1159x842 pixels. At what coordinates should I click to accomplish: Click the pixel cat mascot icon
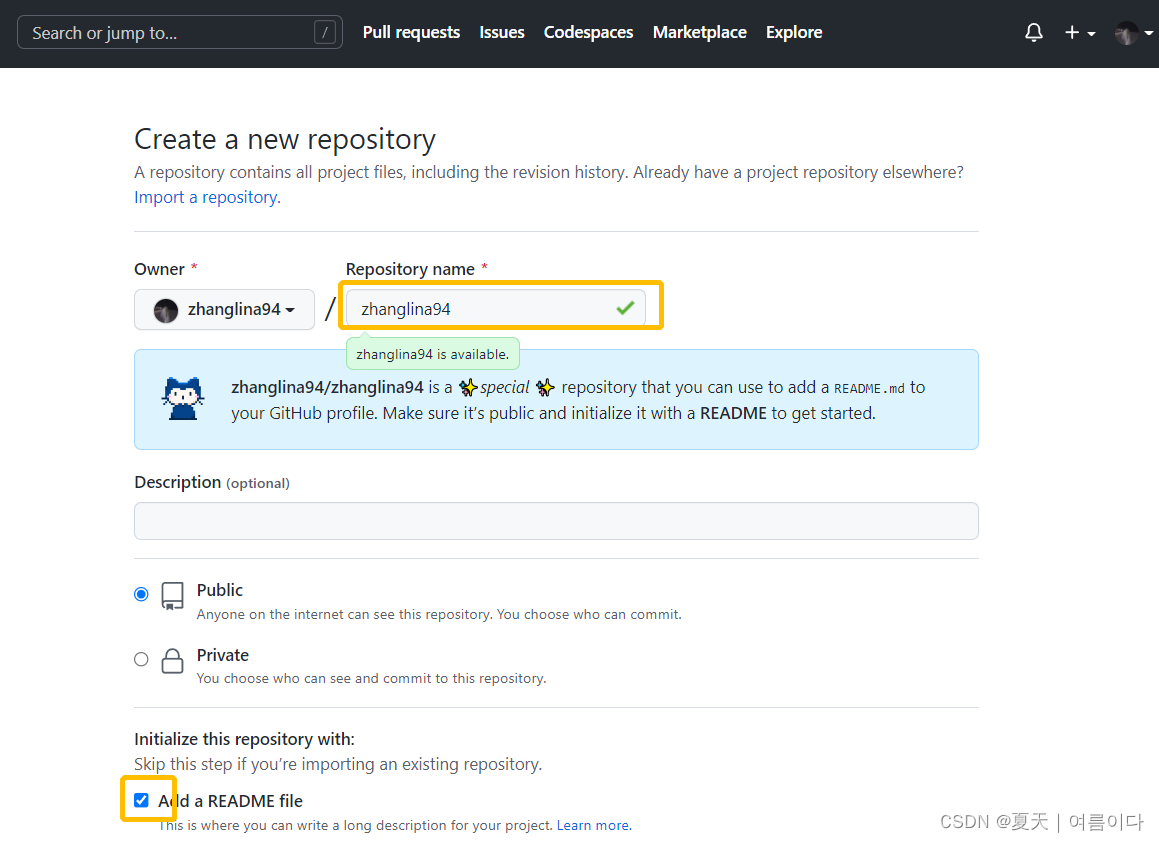183,398
